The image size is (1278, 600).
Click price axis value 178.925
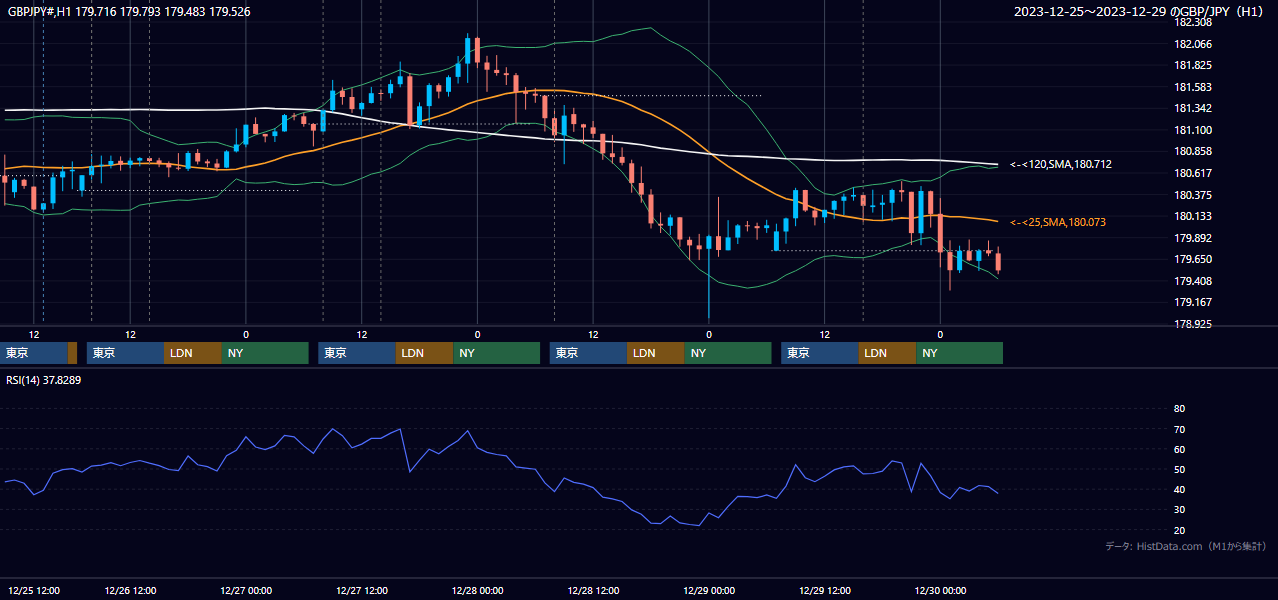1193,324
